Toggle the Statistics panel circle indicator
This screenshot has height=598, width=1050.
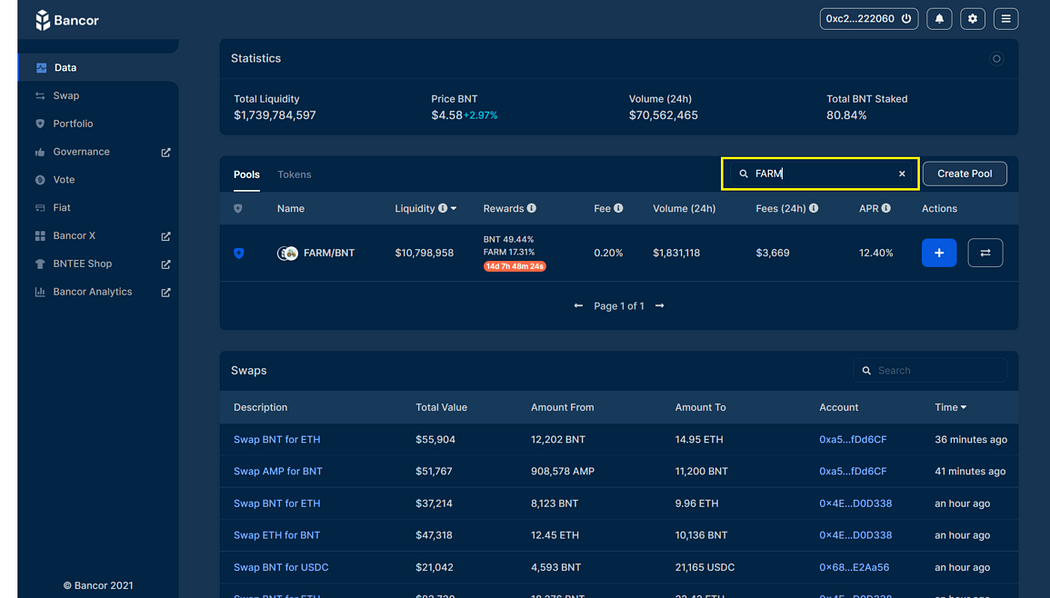click(996, 59)
